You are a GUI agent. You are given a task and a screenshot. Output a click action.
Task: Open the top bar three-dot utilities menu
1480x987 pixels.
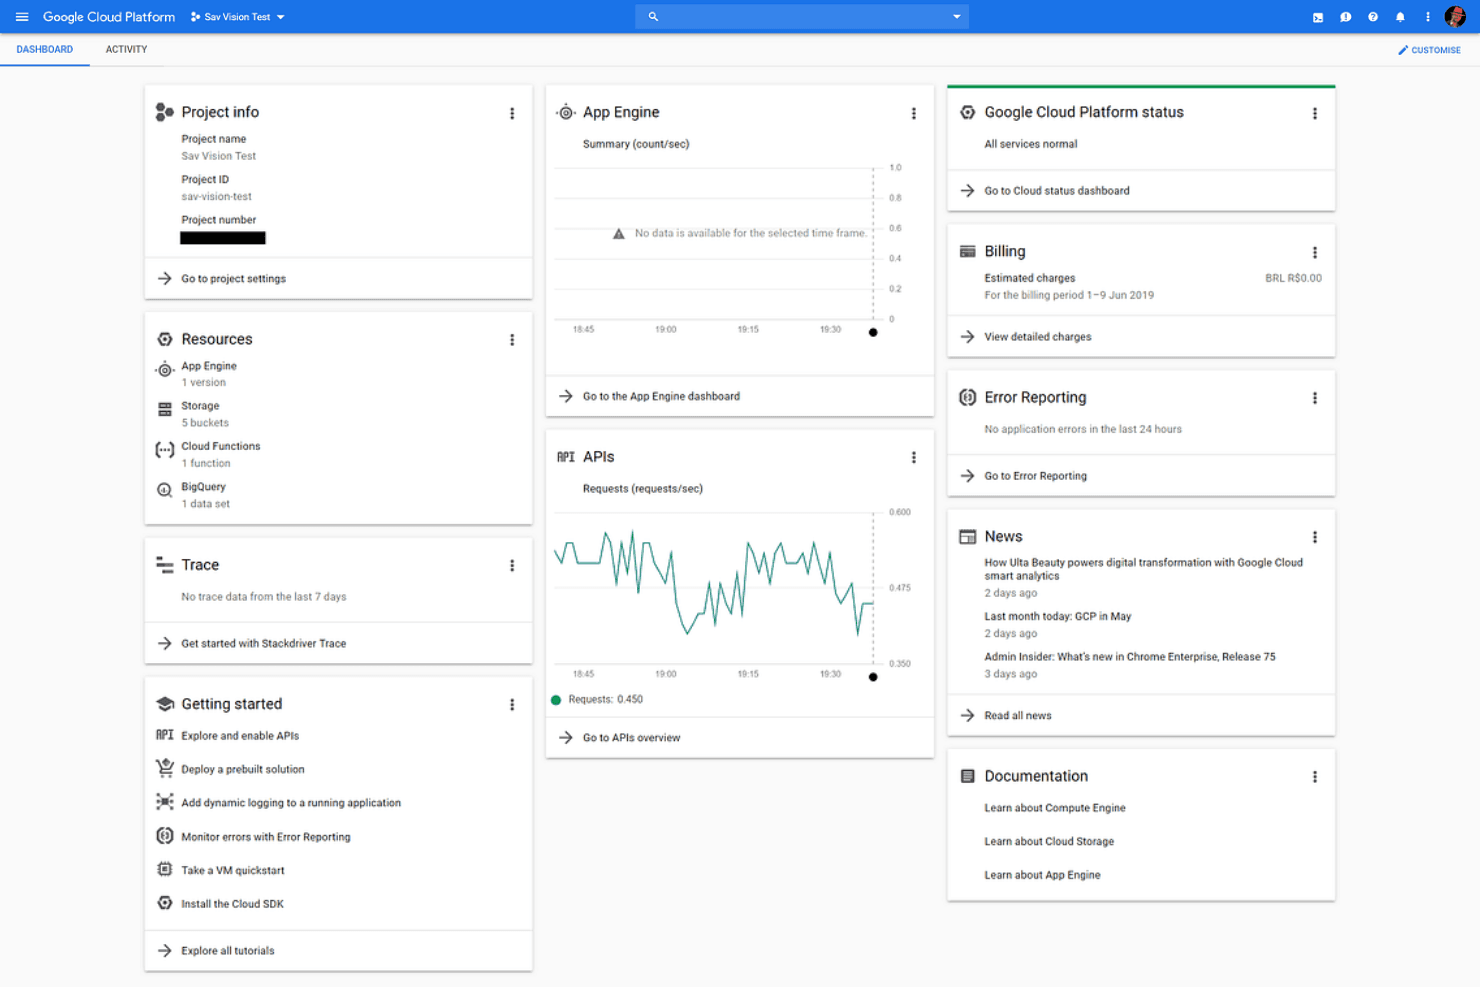[1427, 17]
